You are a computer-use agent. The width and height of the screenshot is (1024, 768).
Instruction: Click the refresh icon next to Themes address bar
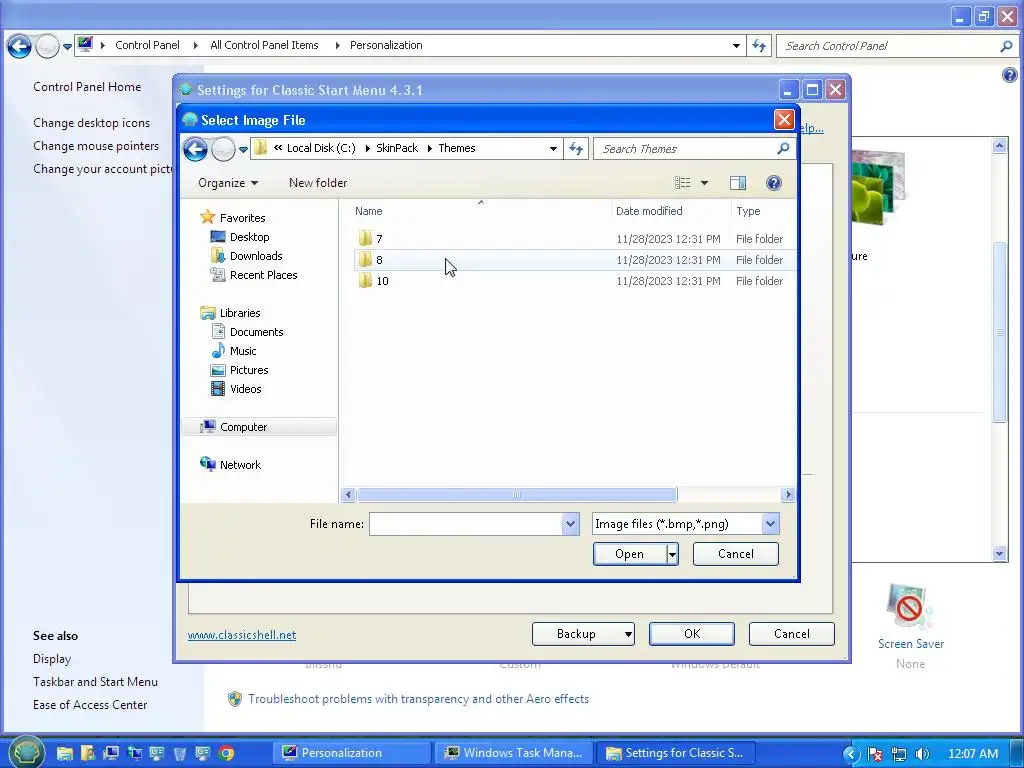(575, 148)
